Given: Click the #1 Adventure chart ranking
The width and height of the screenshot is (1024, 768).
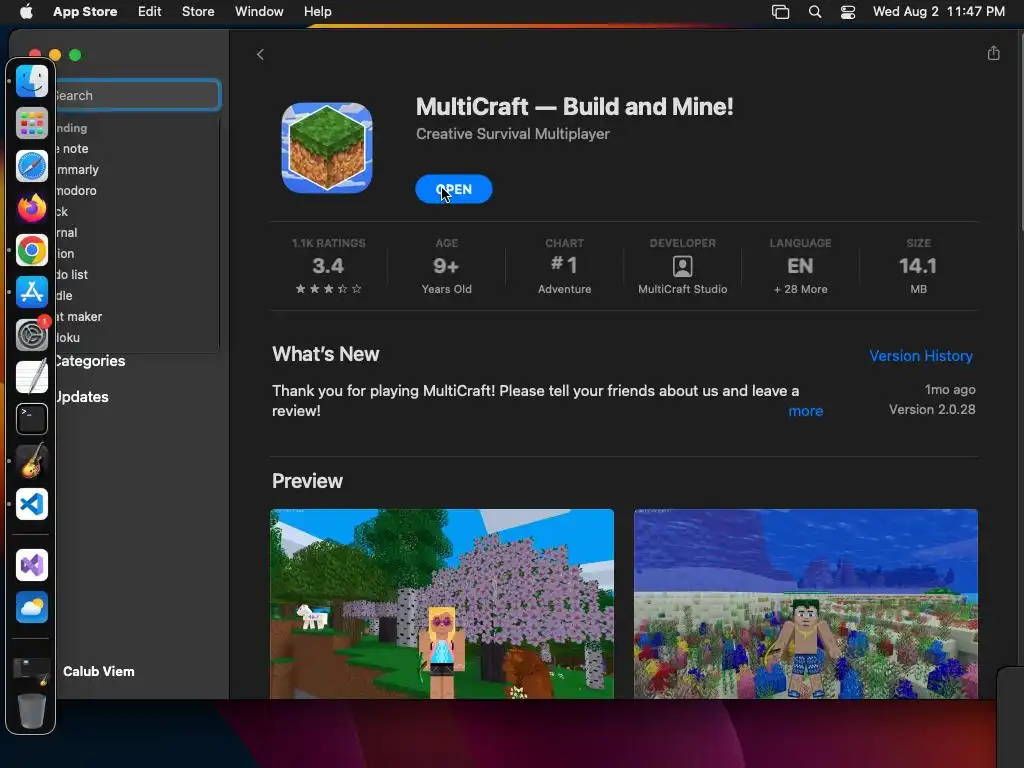Looking at the screenshot, I should pyautogui.click(x=564, y=266).
